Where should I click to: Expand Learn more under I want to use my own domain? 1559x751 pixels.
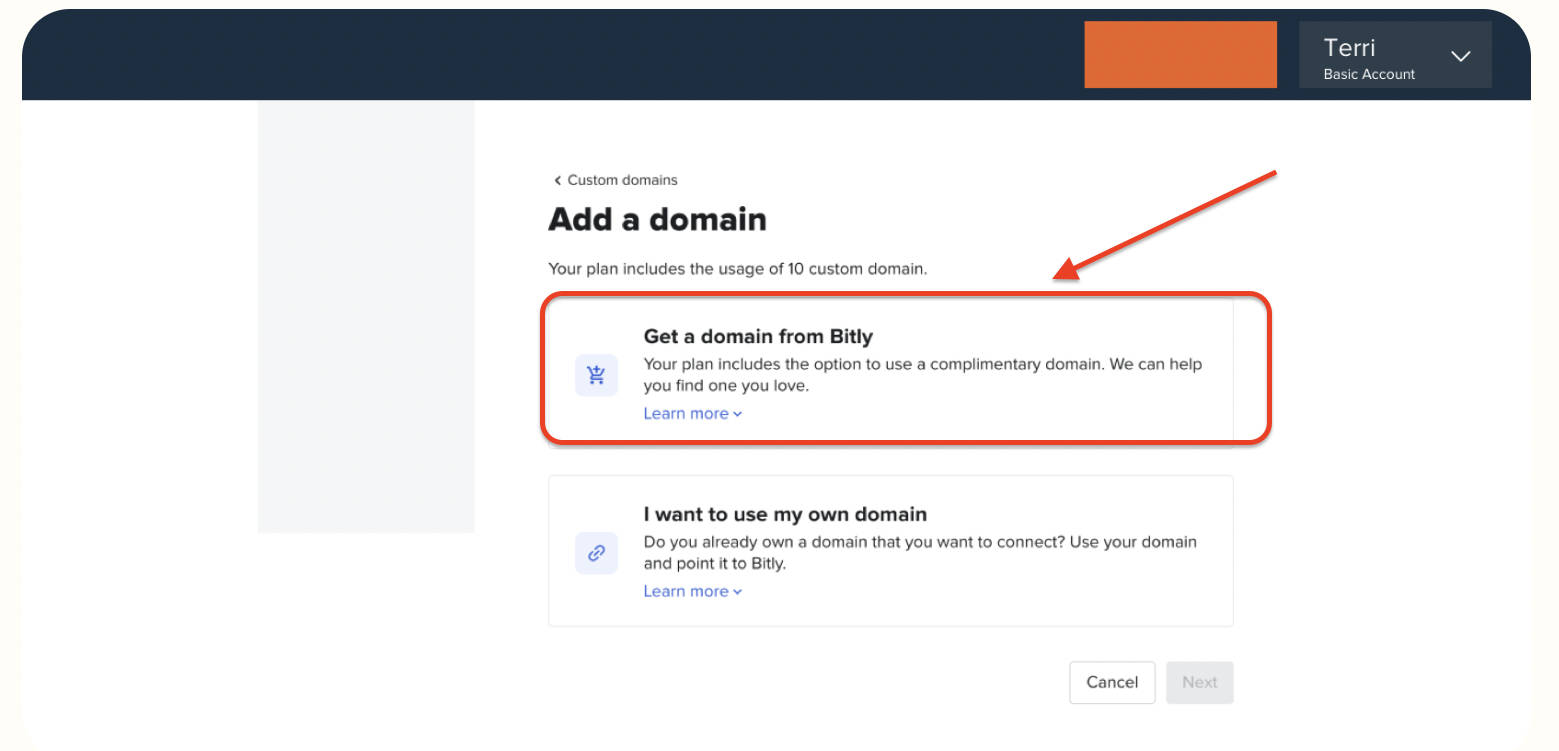coord(692,591)
